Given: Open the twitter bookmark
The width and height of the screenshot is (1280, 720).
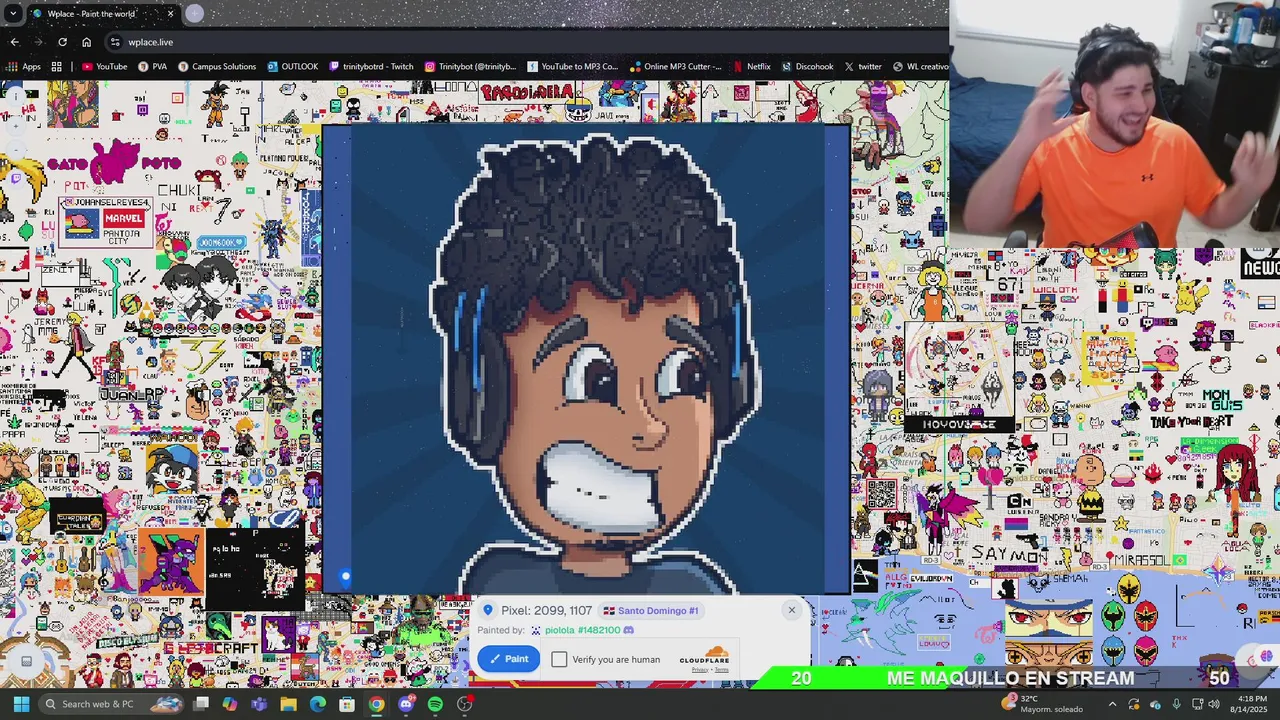Looking at the screenshot, I should [x=862, y=67].
